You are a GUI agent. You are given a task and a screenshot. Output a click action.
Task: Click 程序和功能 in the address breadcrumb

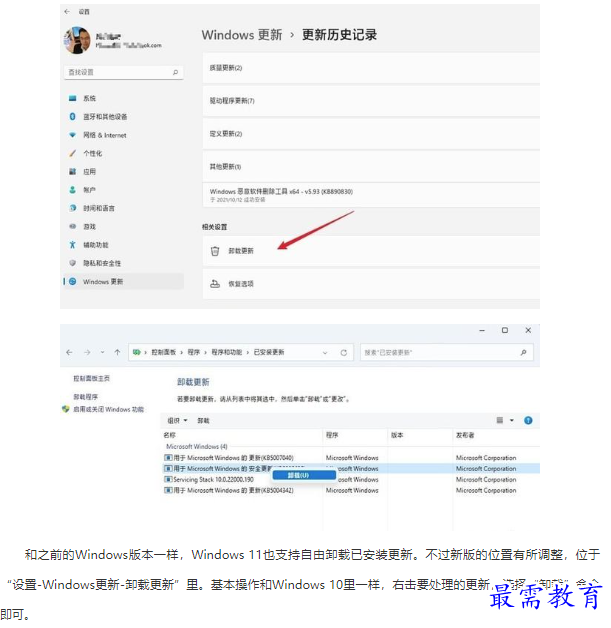(227, 352)
